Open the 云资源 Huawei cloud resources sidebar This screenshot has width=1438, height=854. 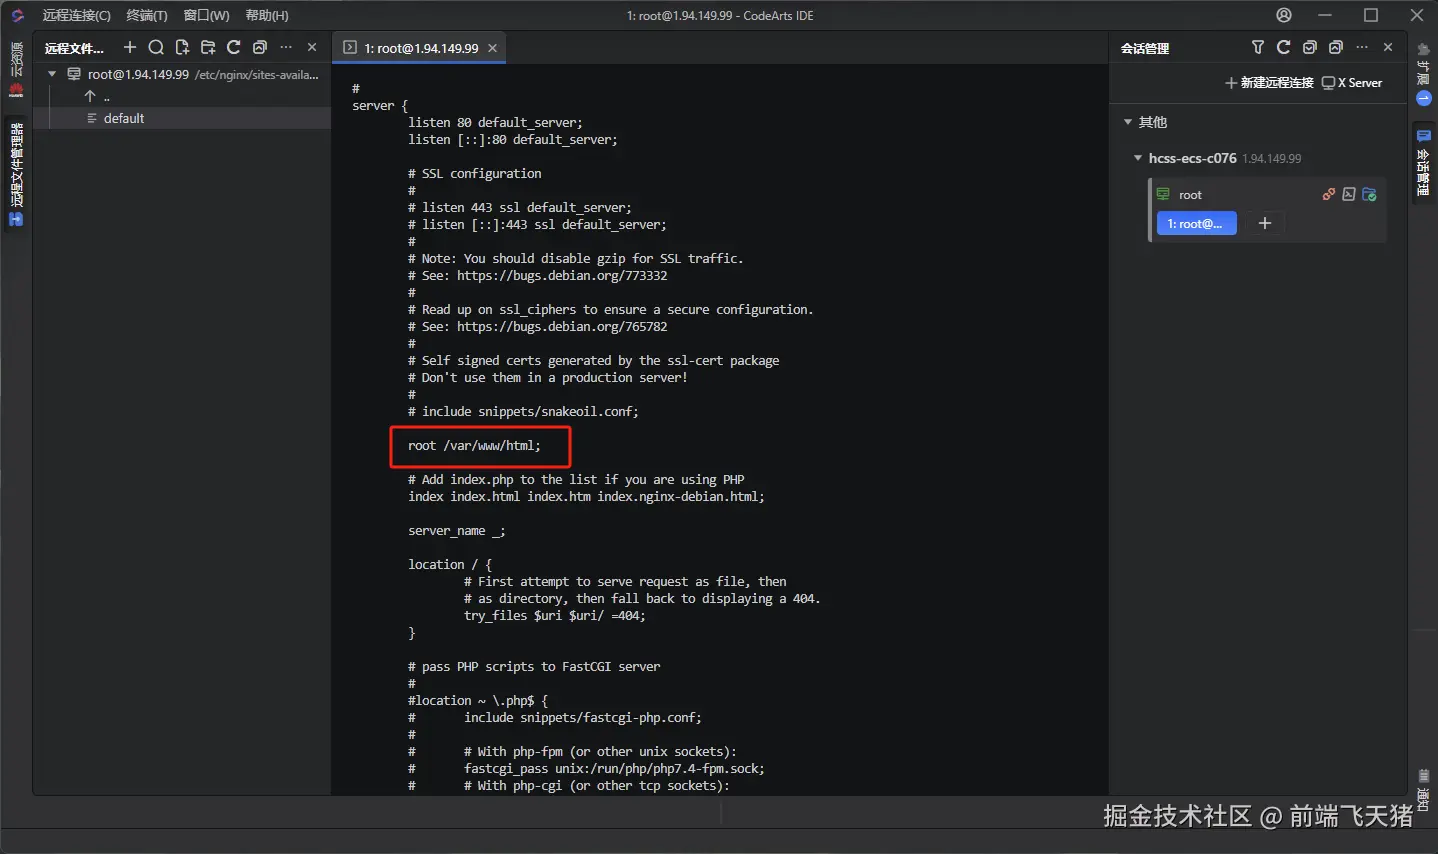click(x=16, y=69)
